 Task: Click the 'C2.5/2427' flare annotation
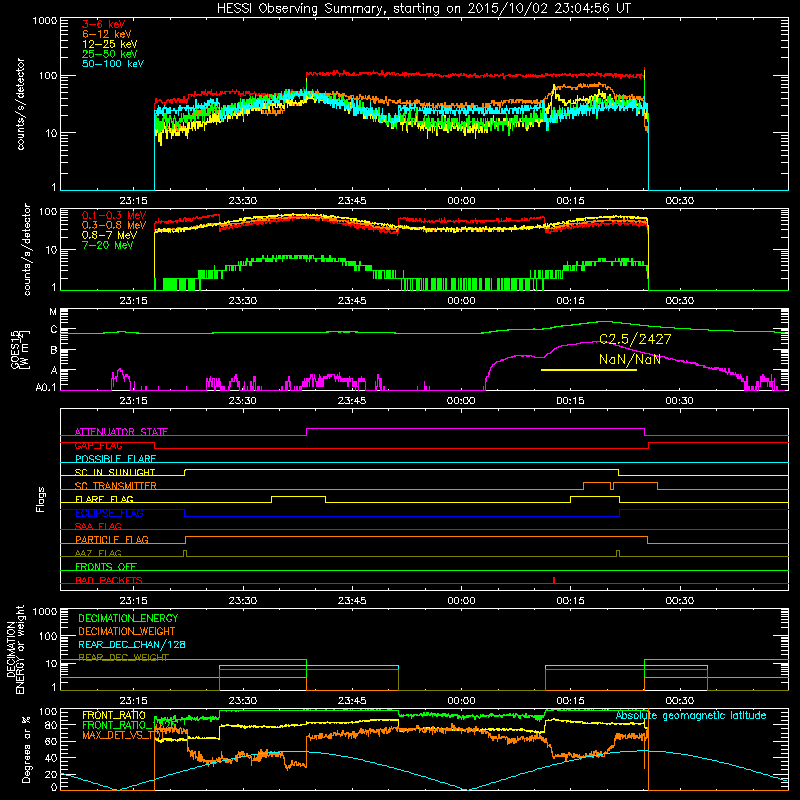[x=635, y=339]
